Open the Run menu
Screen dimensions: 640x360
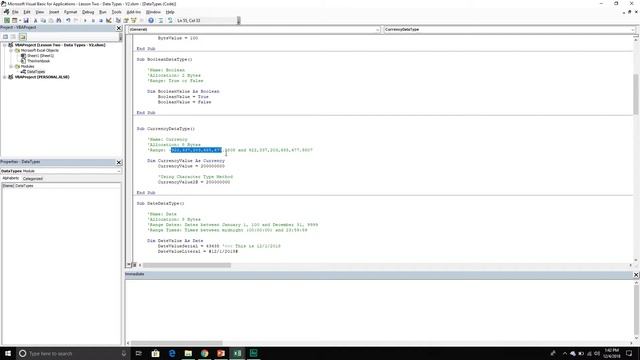103,12
